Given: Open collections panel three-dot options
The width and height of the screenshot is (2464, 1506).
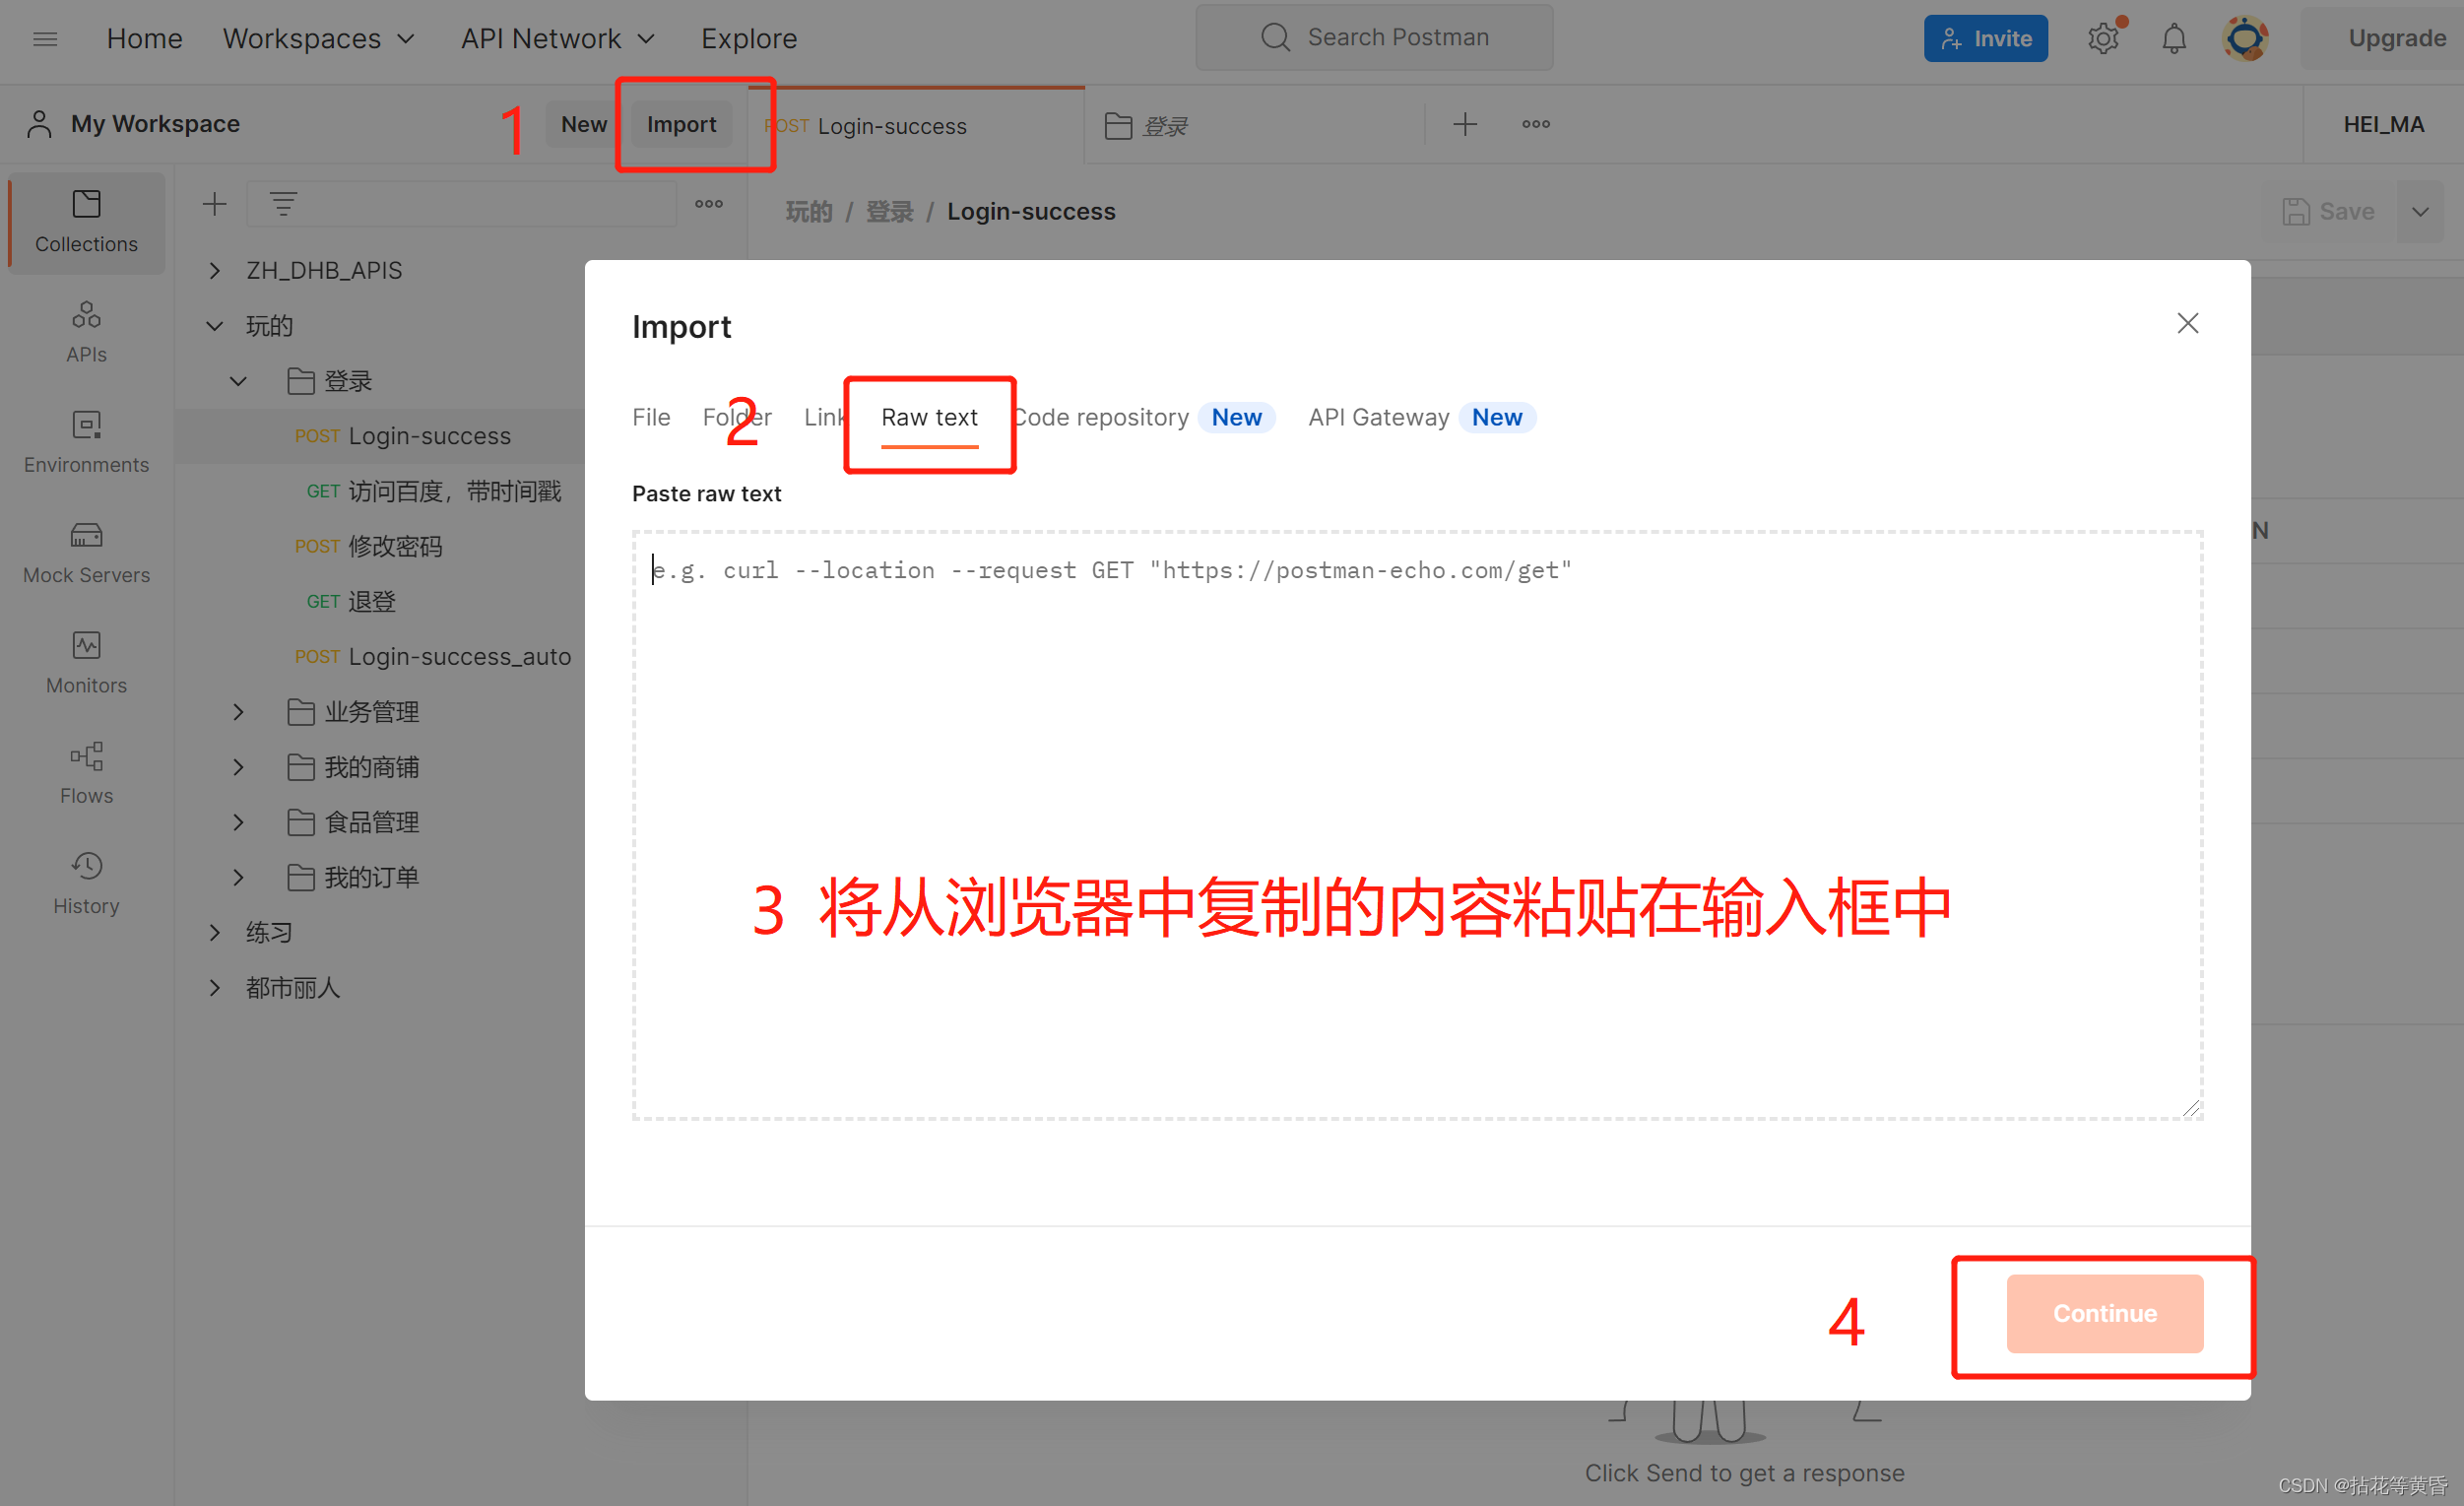Looking at the screenshot, I should (x=709, y=204).
